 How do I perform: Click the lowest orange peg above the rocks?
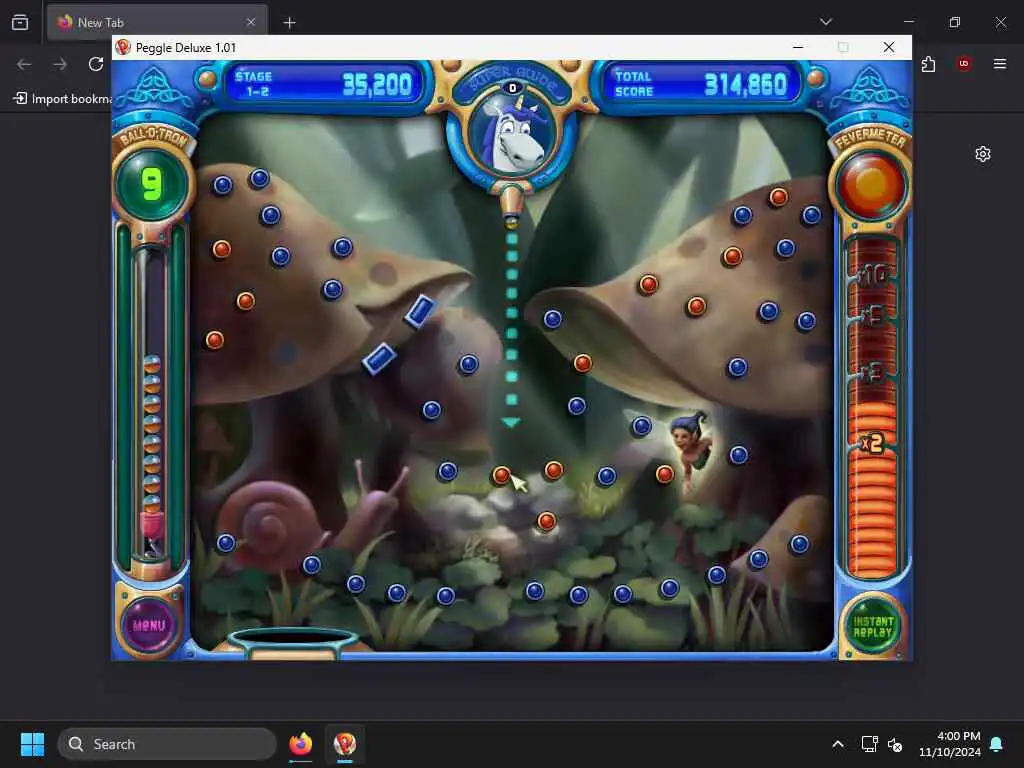pos(547,521)
